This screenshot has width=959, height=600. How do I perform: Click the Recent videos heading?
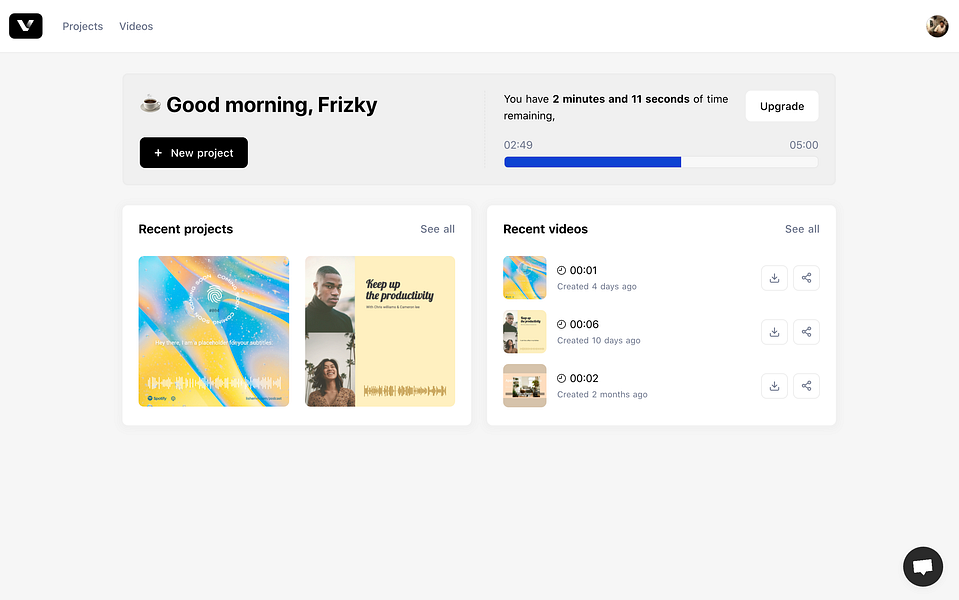click(x=546, y=229)
